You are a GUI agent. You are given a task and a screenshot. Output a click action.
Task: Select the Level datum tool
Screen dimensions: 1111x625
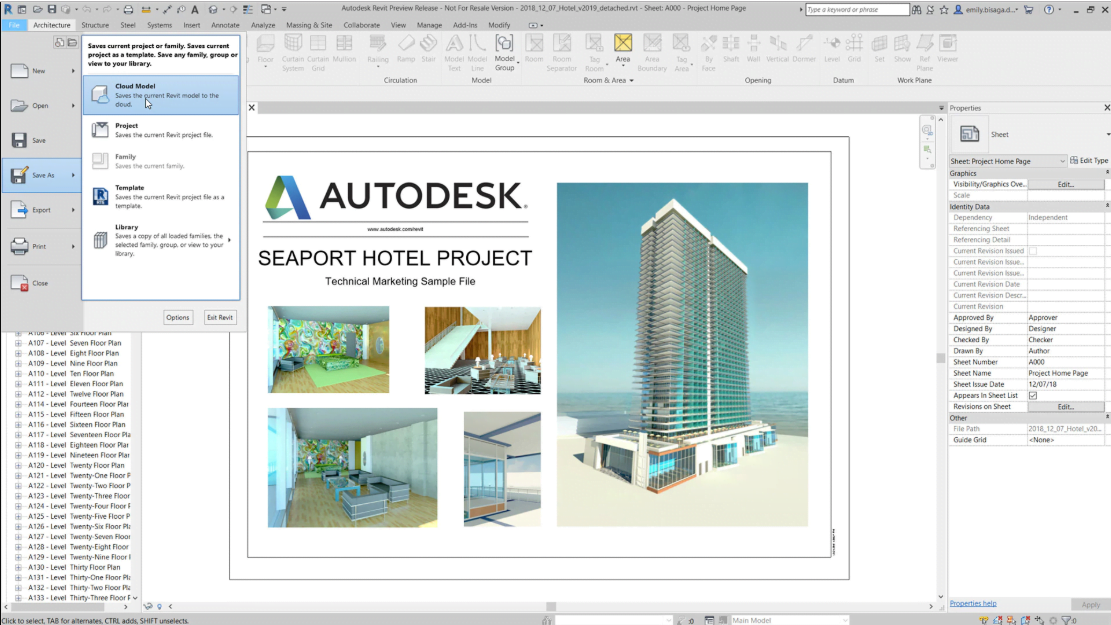[x=832, y=50]
